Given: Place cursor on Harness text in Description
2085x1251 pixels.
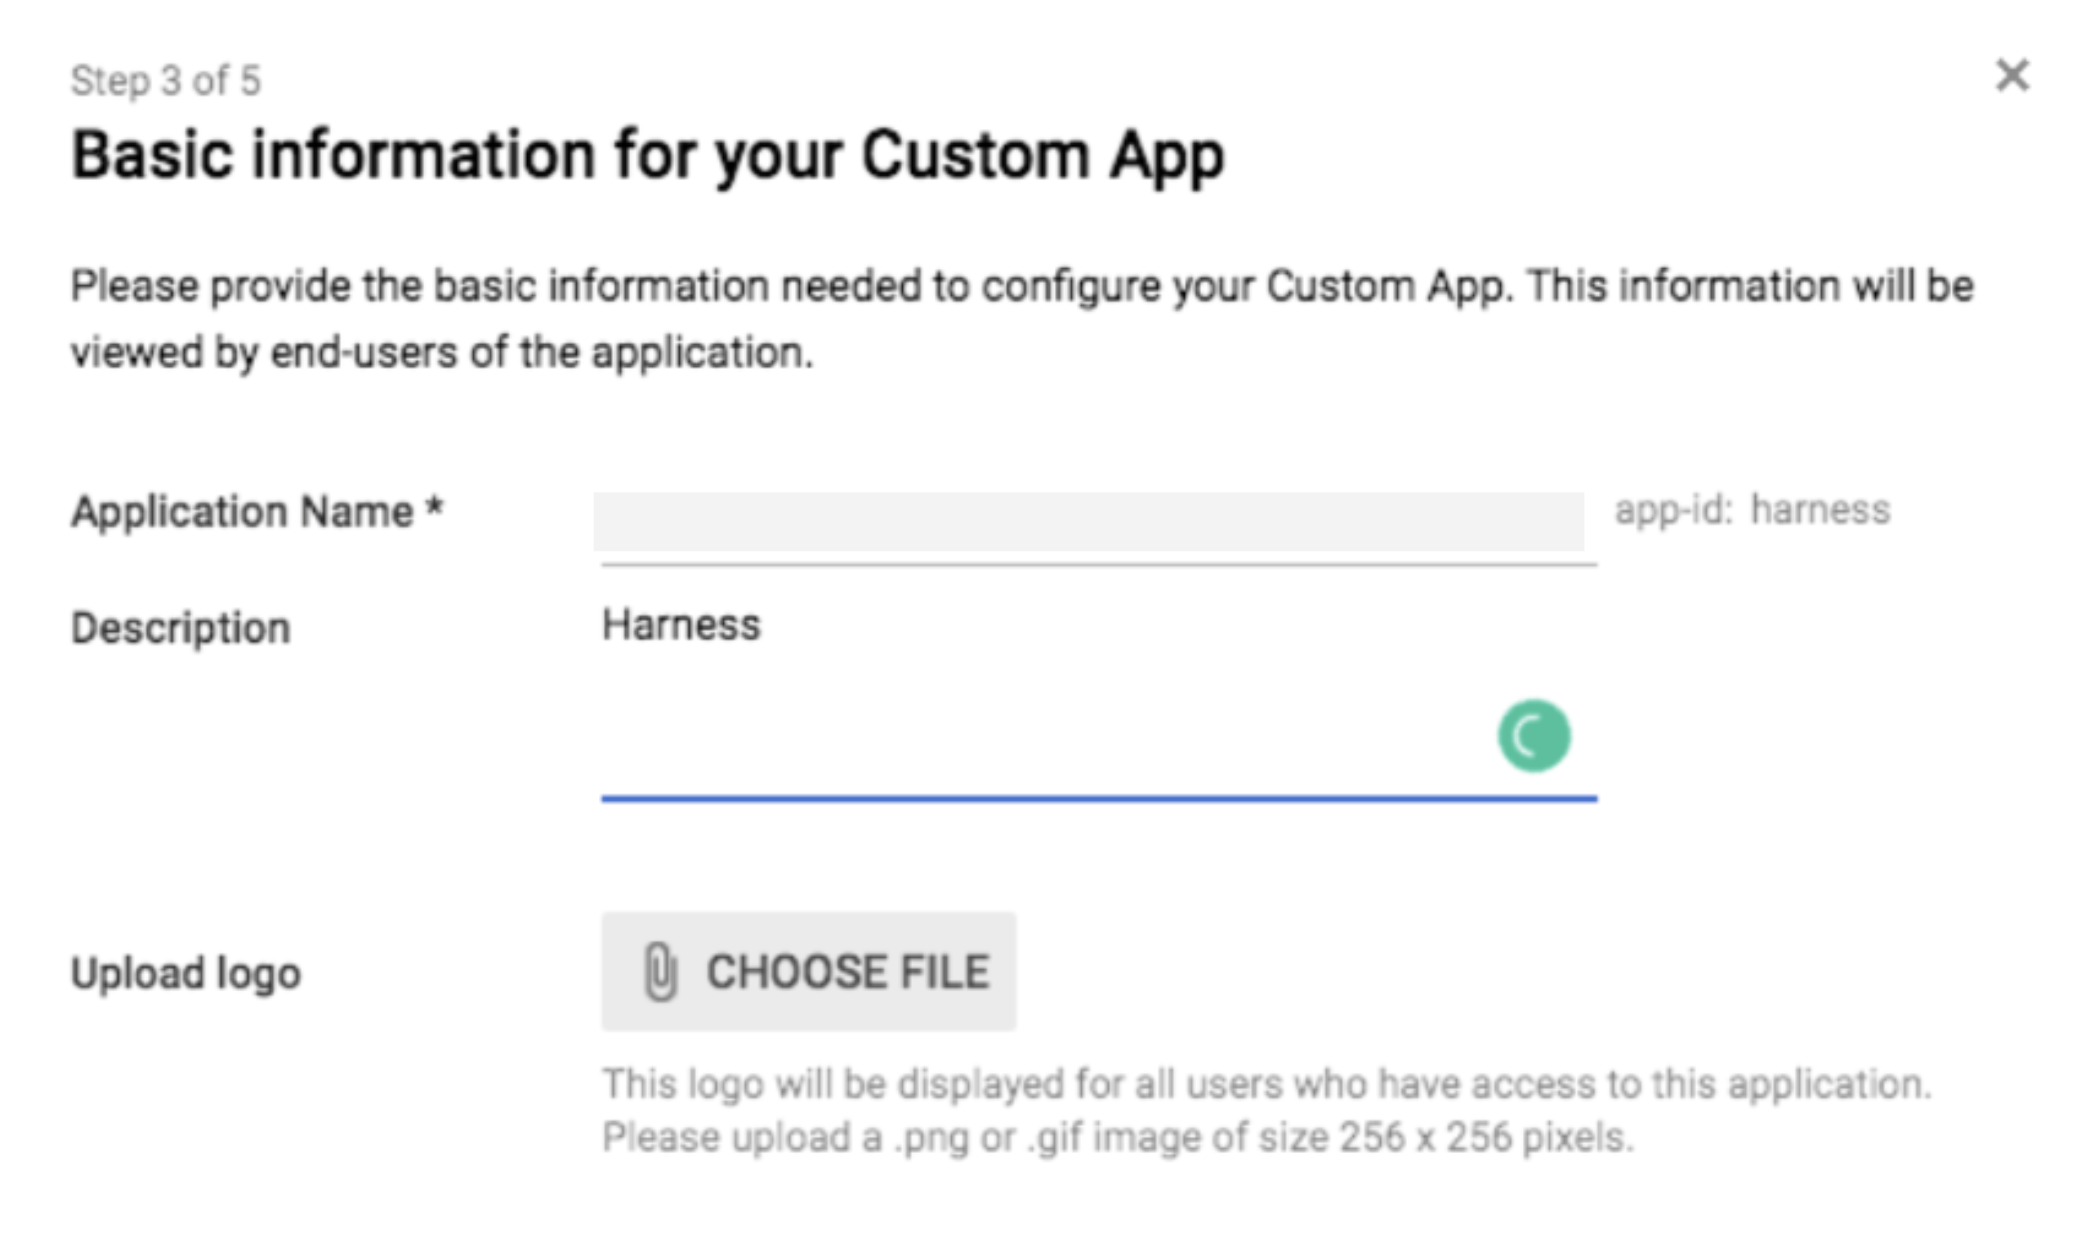Looking at the screenshot, I should pos(681,625).
